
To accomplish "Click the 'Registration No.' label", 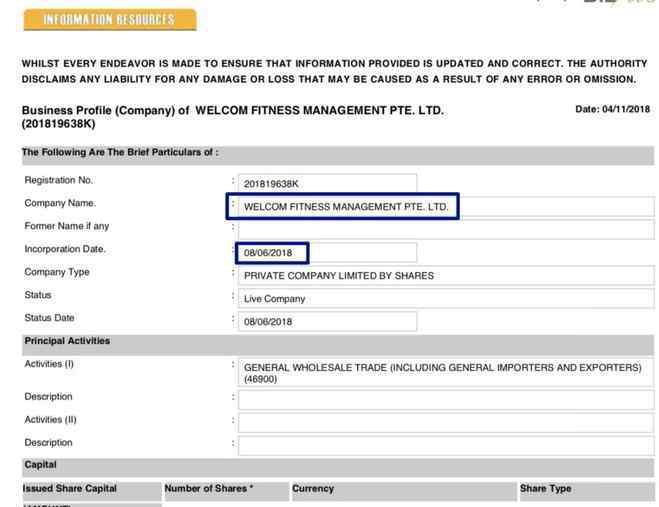I will tap(59, 180).
